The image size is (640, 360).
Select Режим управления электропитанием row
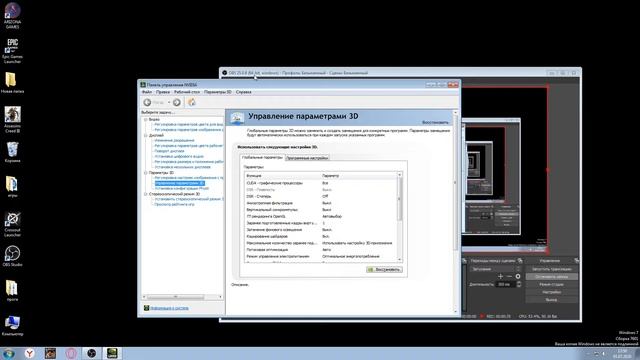[320, 256]
